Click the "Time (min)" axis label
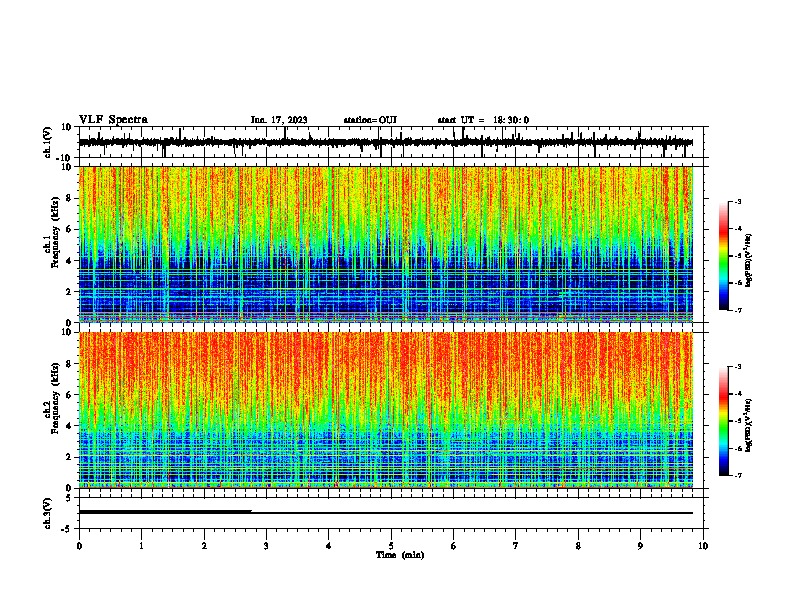 pos(400,555)
